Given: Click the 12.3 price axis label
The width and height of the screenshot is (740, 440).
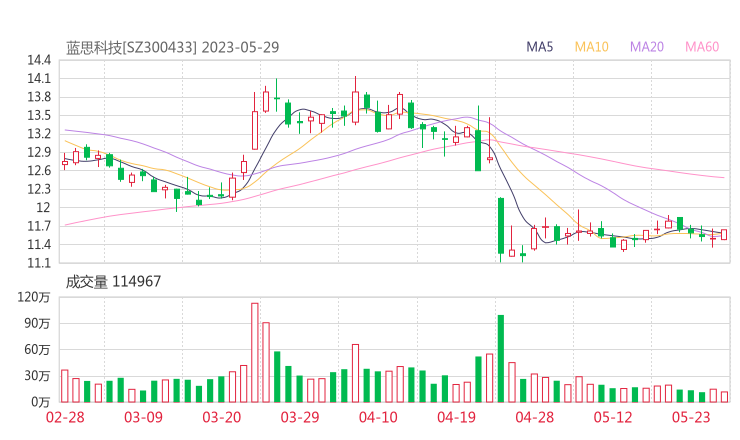Looking at the screenshot, I should tap(39, 189).
